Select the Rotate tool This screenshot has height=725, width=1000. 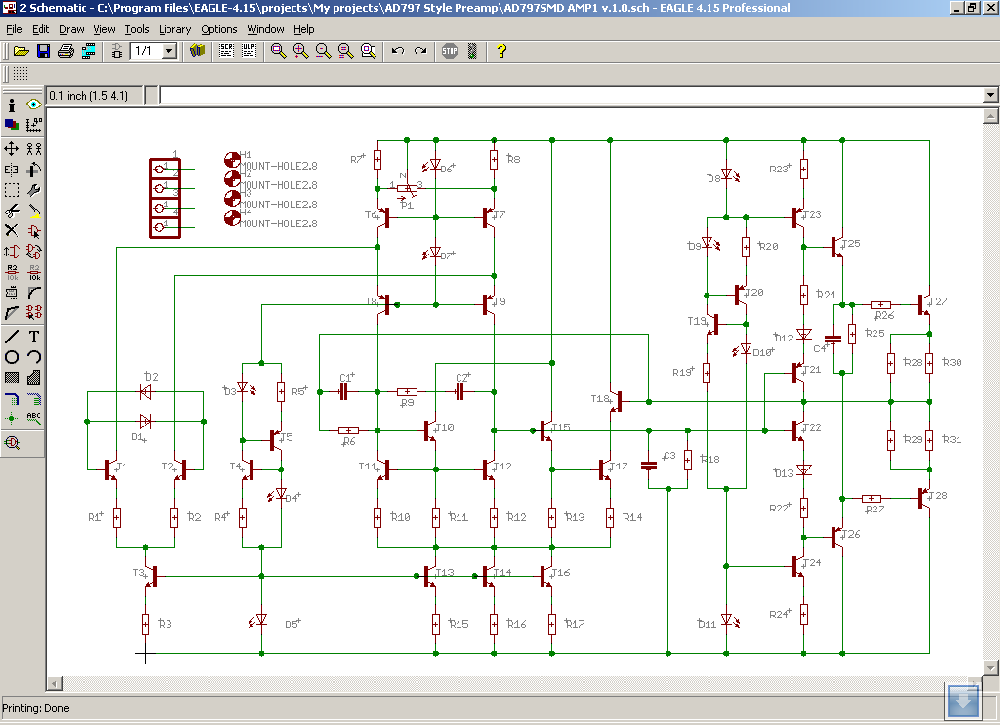point(34,170)
